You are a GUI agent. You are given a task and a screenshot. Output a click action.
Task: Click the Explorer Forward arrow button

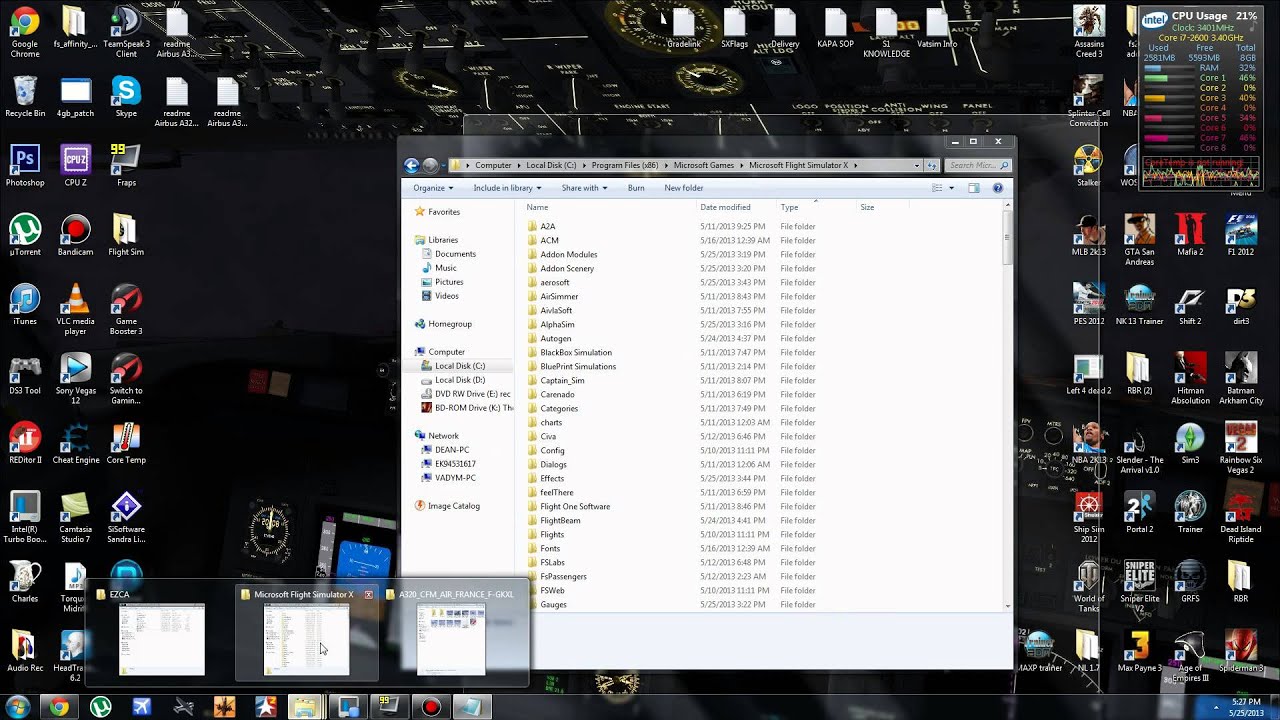coord(431,165)
